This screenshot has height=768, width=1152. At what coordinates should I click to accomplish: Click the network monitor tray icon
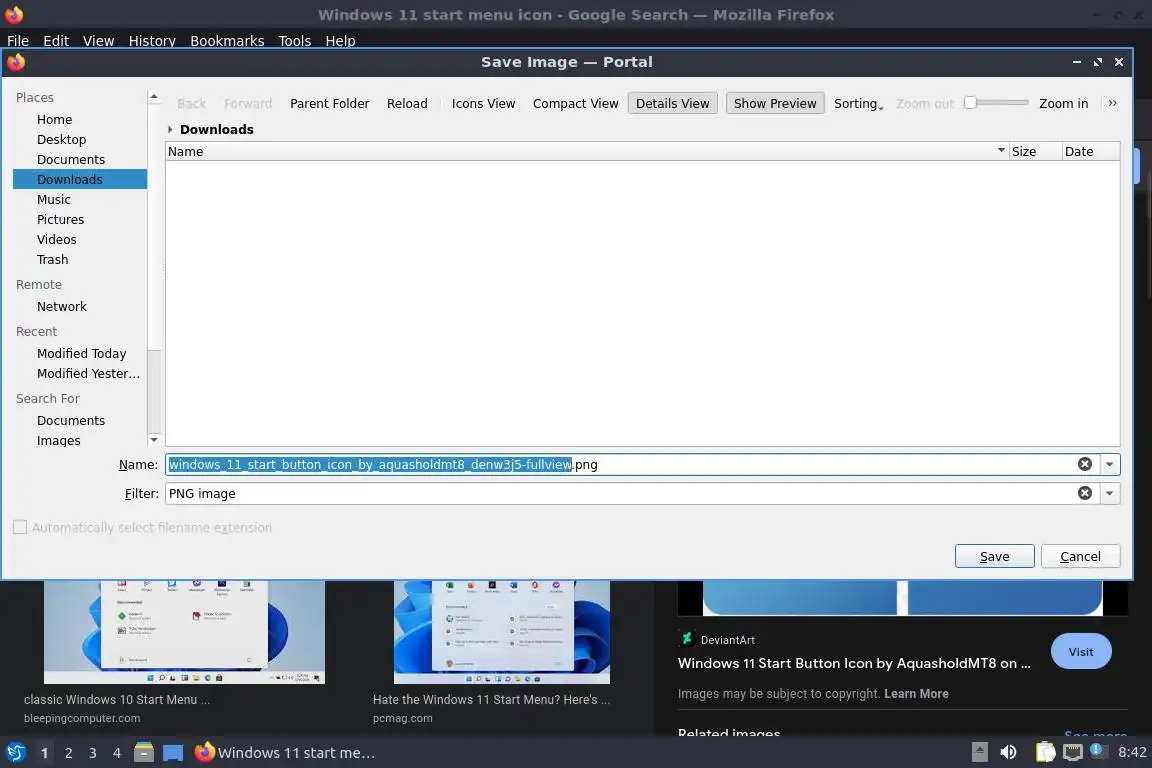pyautogui.click(x=1073, y=752)
